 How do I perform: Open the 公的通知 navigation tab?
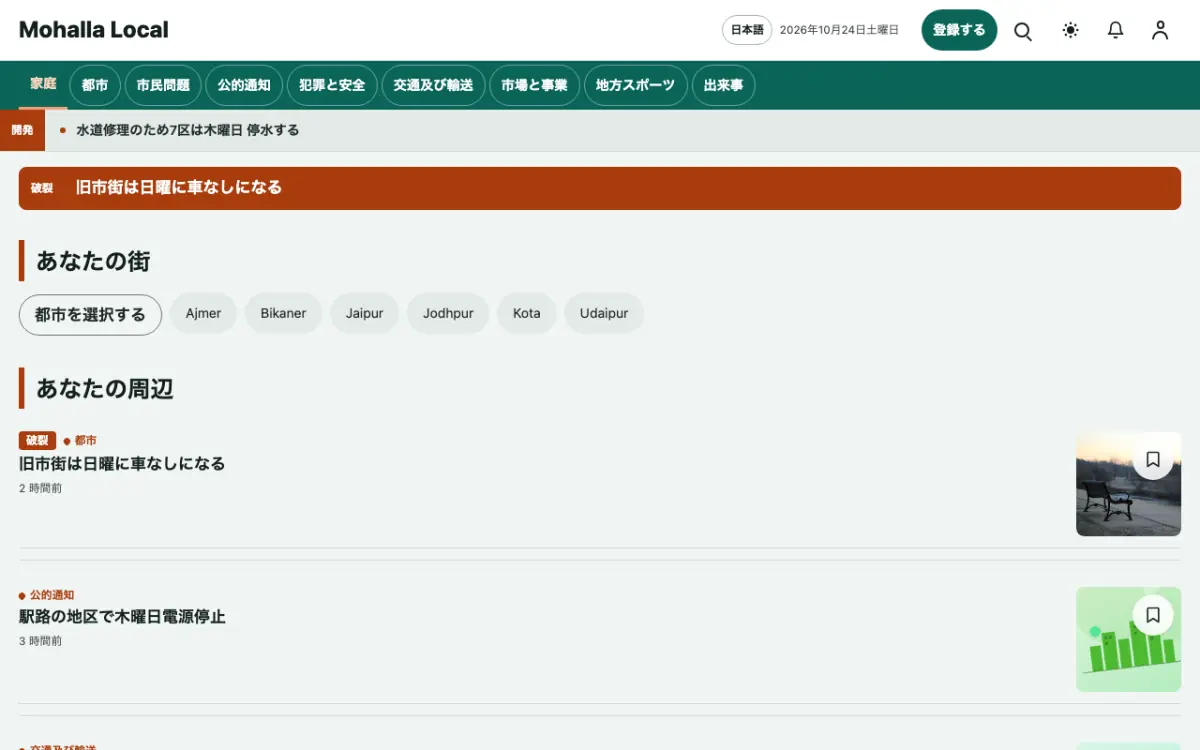point(244,85)
